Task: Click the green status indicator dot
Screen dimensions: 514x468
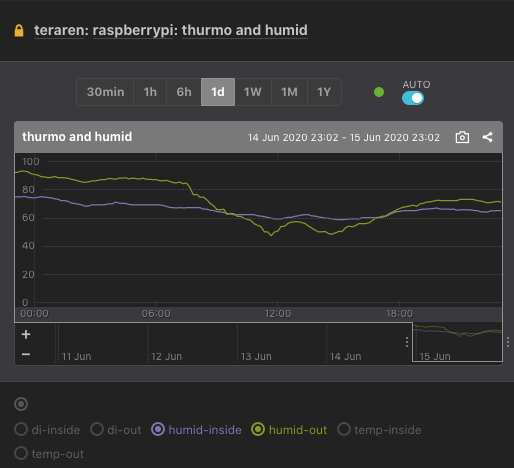Action: tap(379, 92)
